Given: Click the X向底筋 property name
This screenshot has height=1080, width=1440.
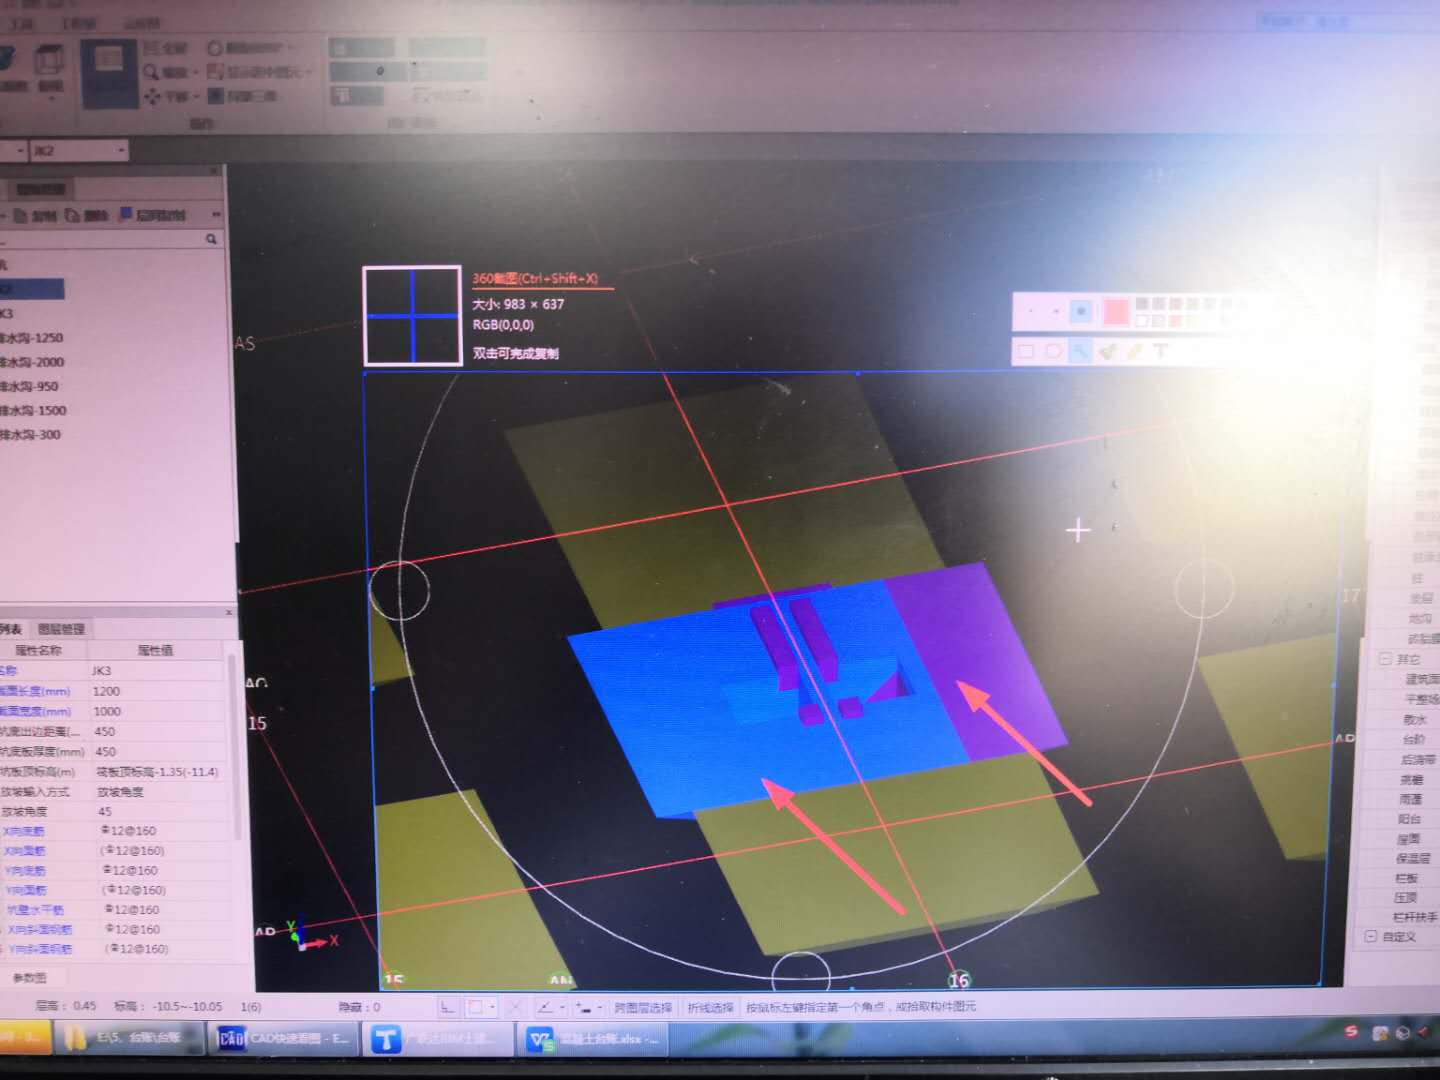Looking at the screenshot, I should (x=24, y=831).
